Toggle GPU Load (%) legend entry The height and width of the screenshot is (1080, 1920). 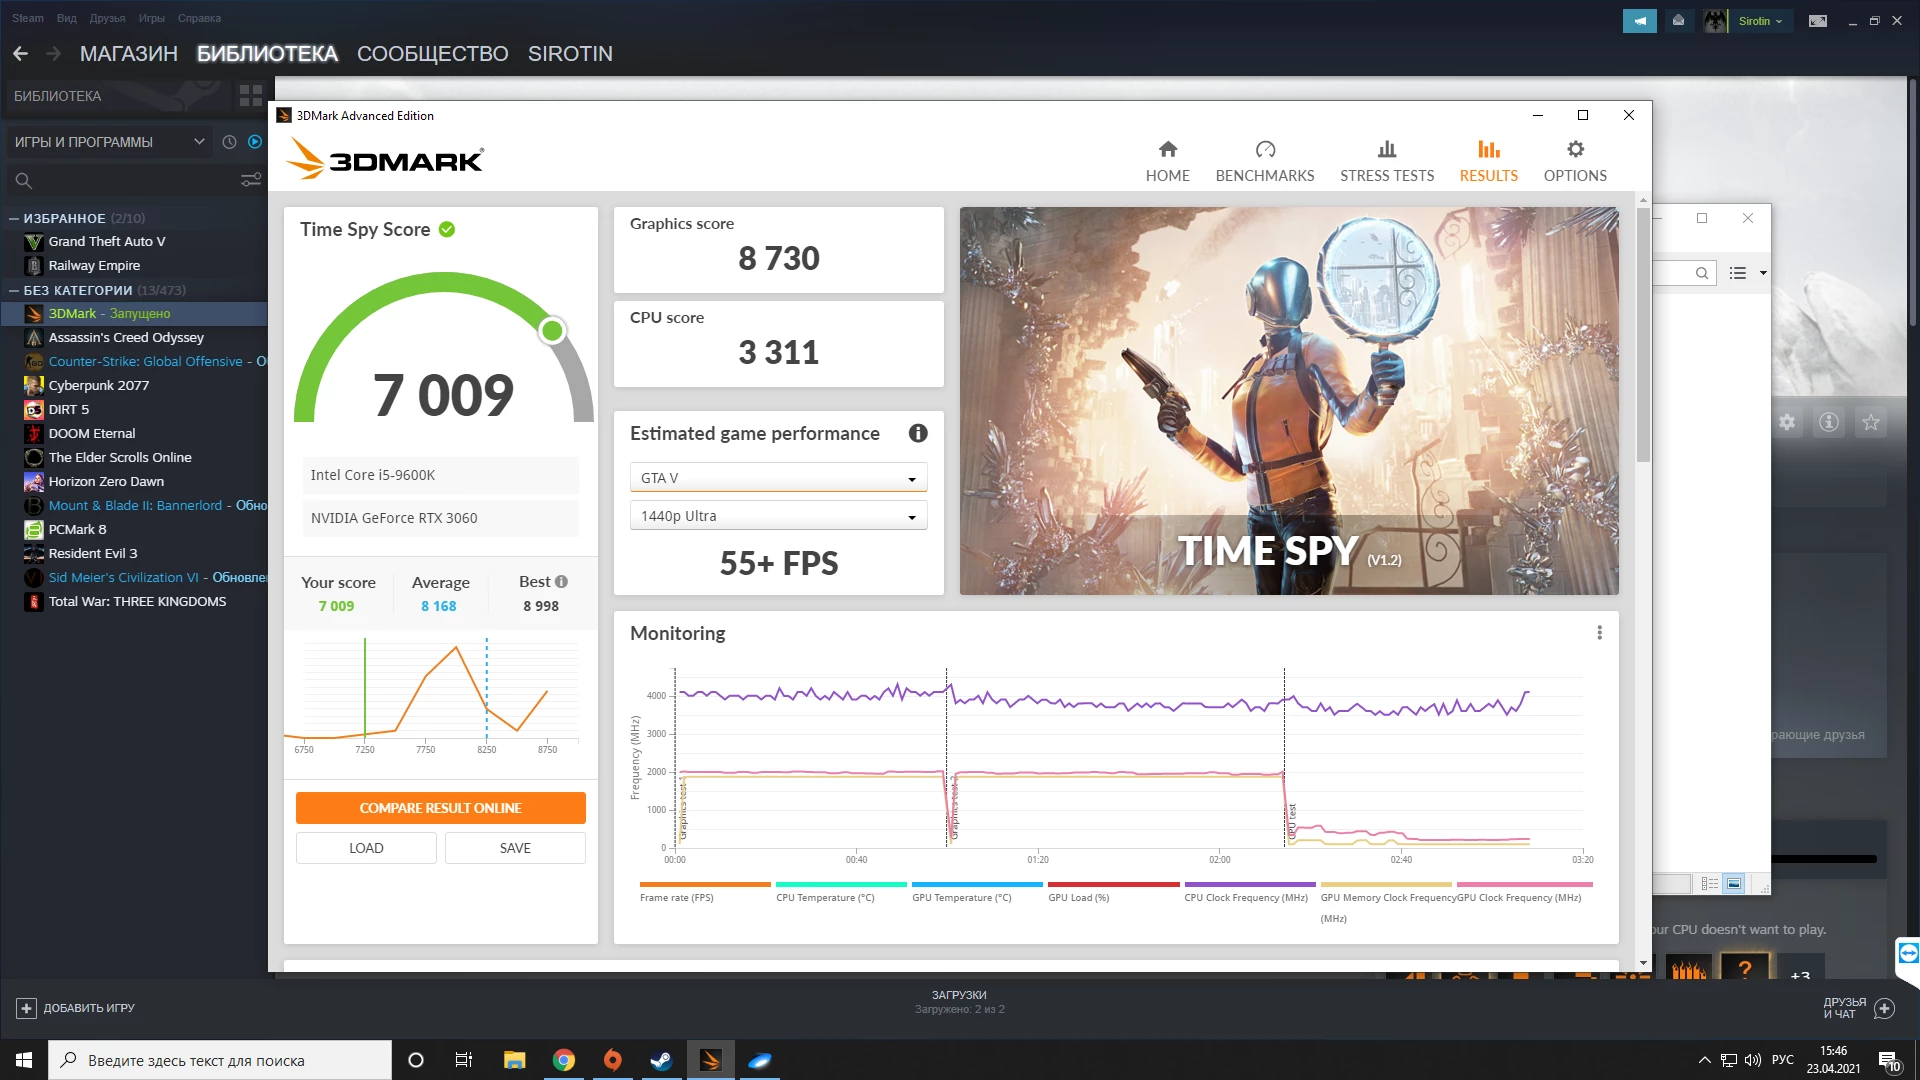point(1112,892)
